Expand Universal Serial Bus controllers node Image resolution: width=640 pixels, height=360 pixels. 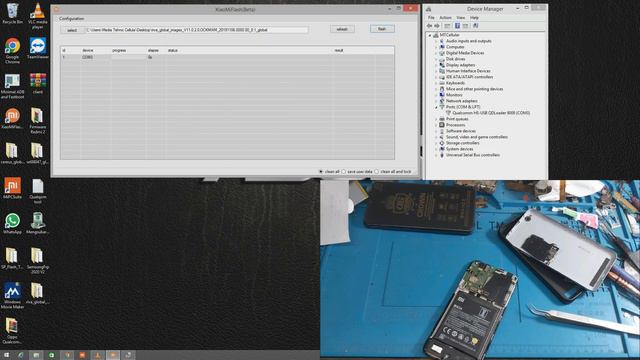pyautogui.click(x=436, y=155)
